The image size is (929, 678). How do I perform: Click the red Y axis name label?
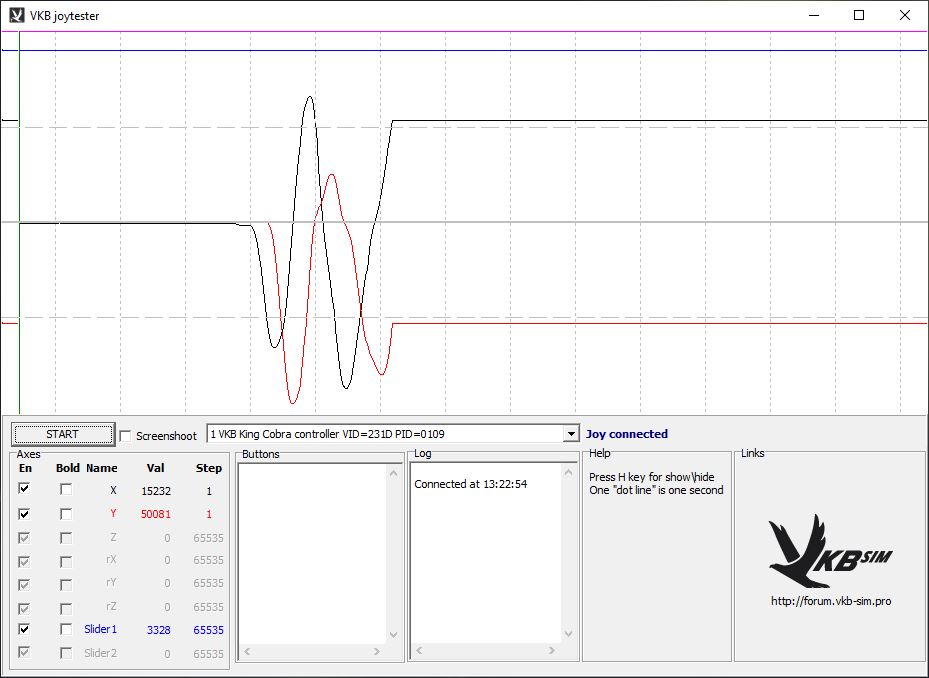click(x=113, y=513)
